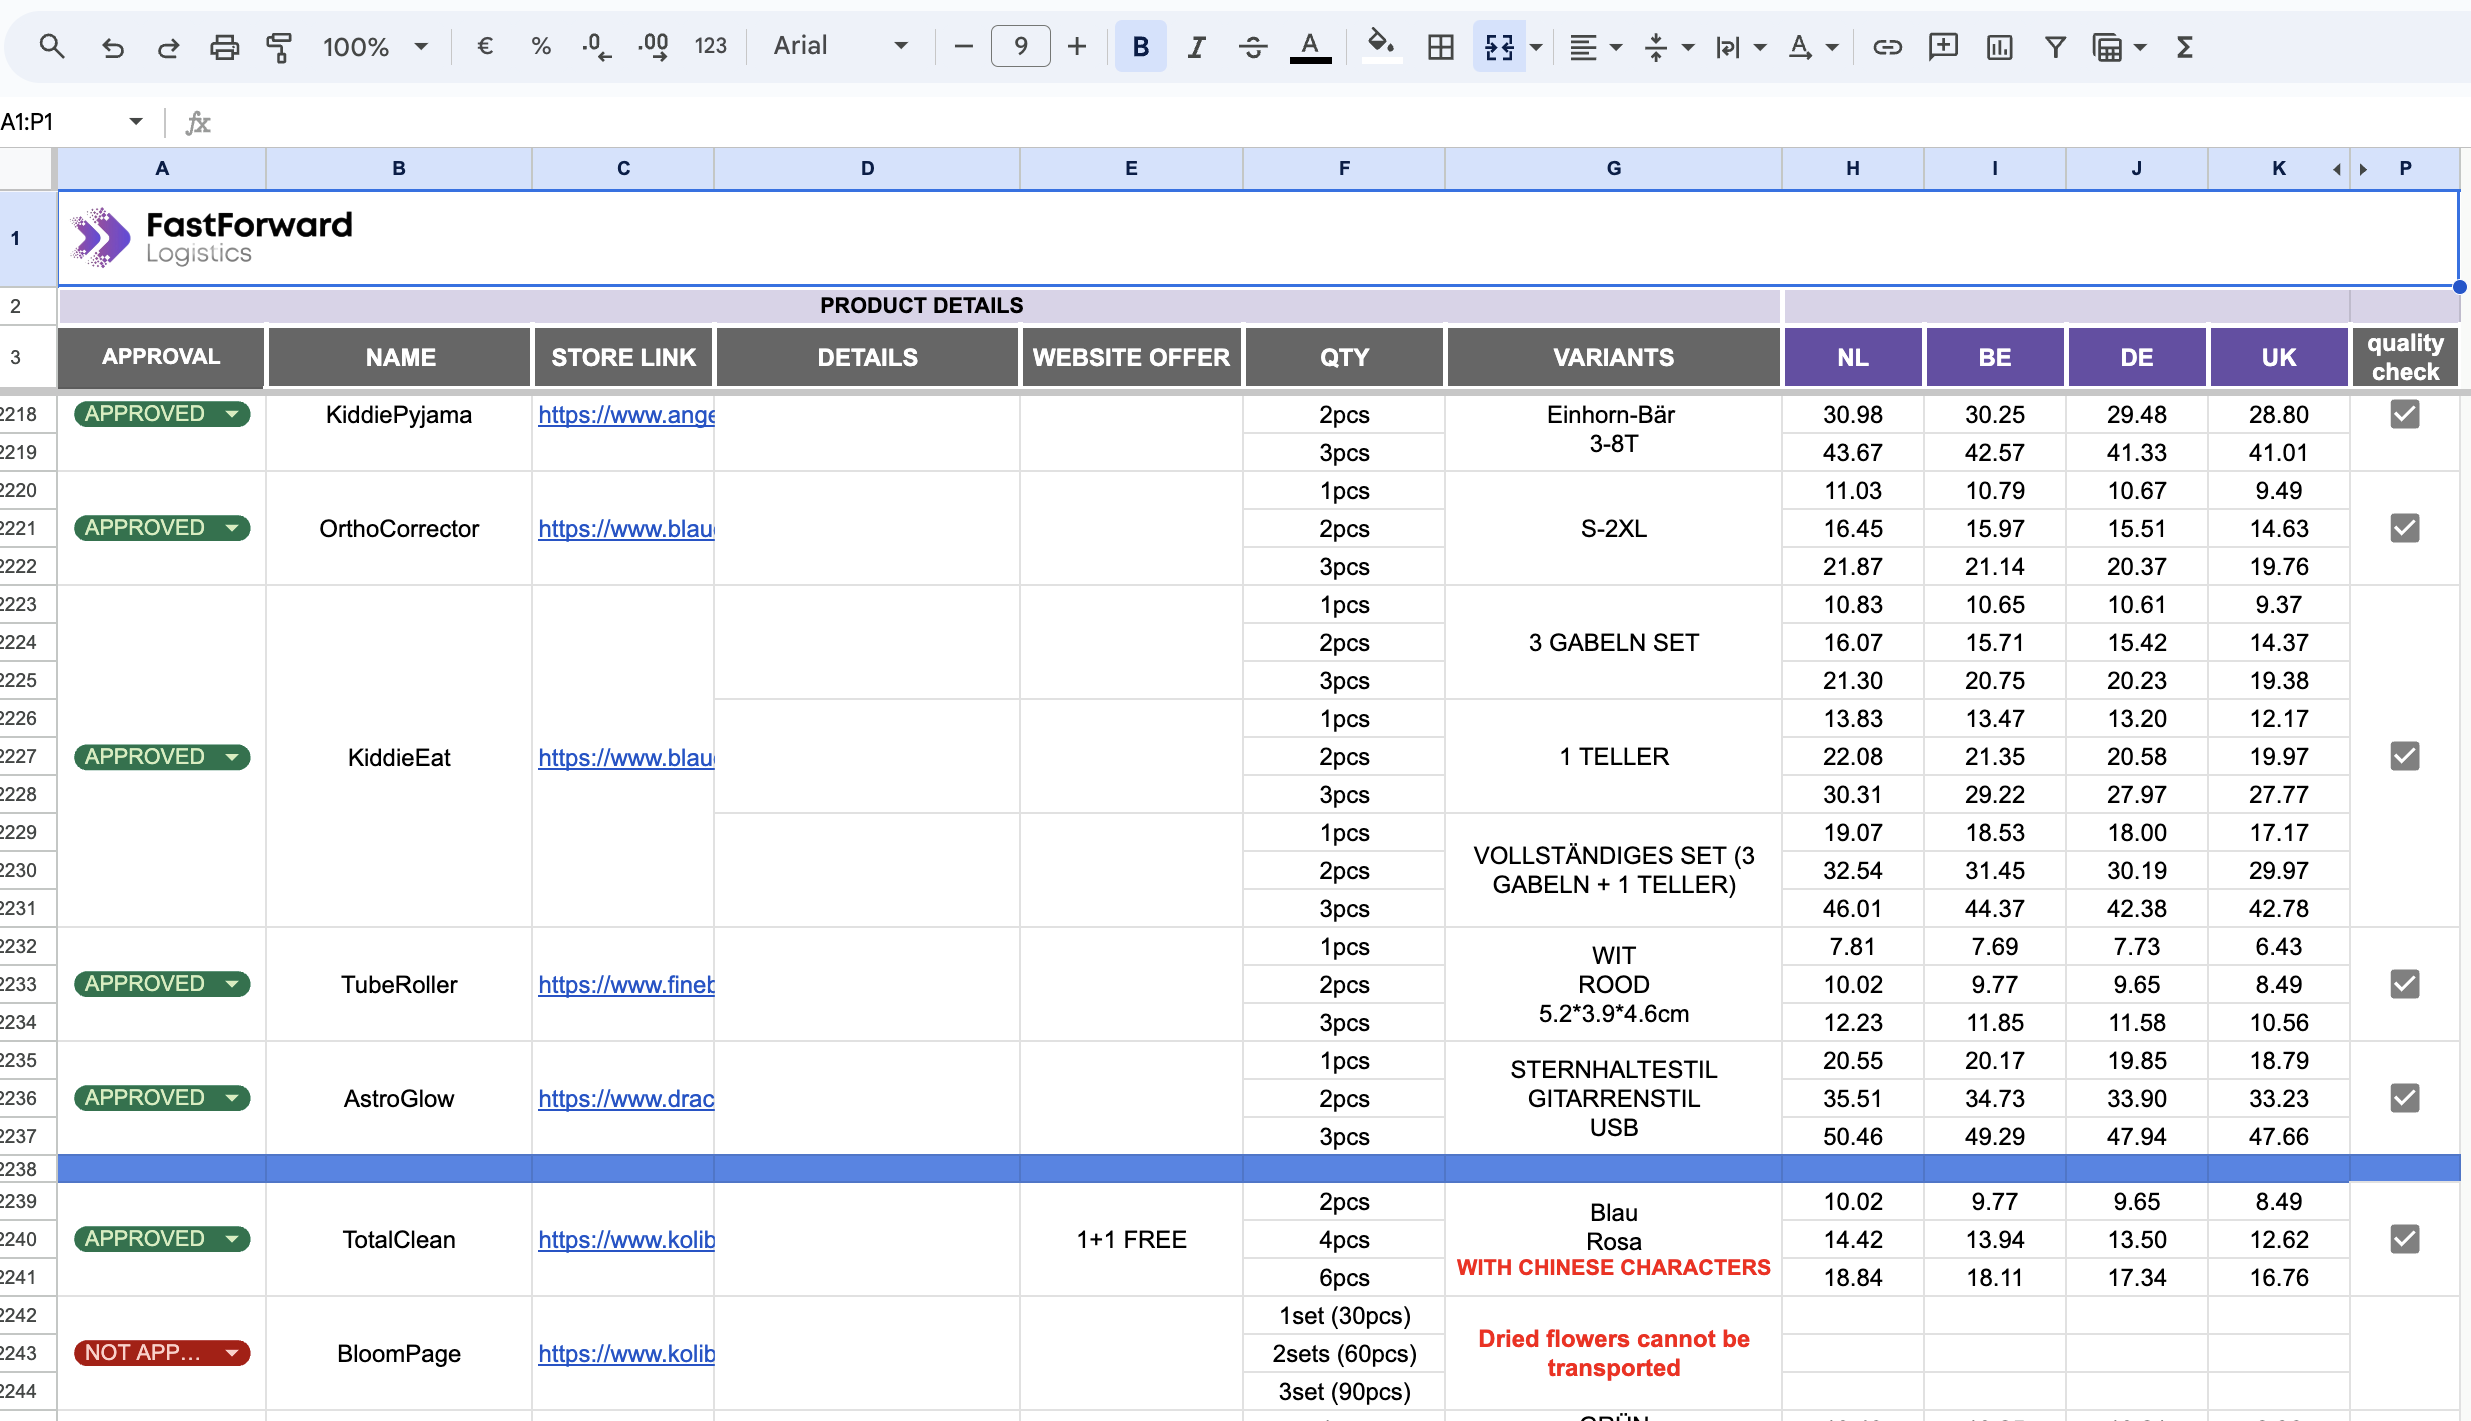Select the '3 GABELN SET' cell
Viewport: 2471px width, 1421px height.
1613,642
